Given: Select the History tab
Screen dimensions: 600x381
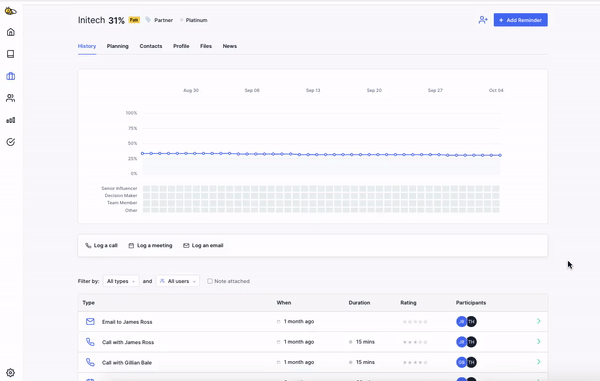Looking at the screenshot, I should [x=87, y=46].
